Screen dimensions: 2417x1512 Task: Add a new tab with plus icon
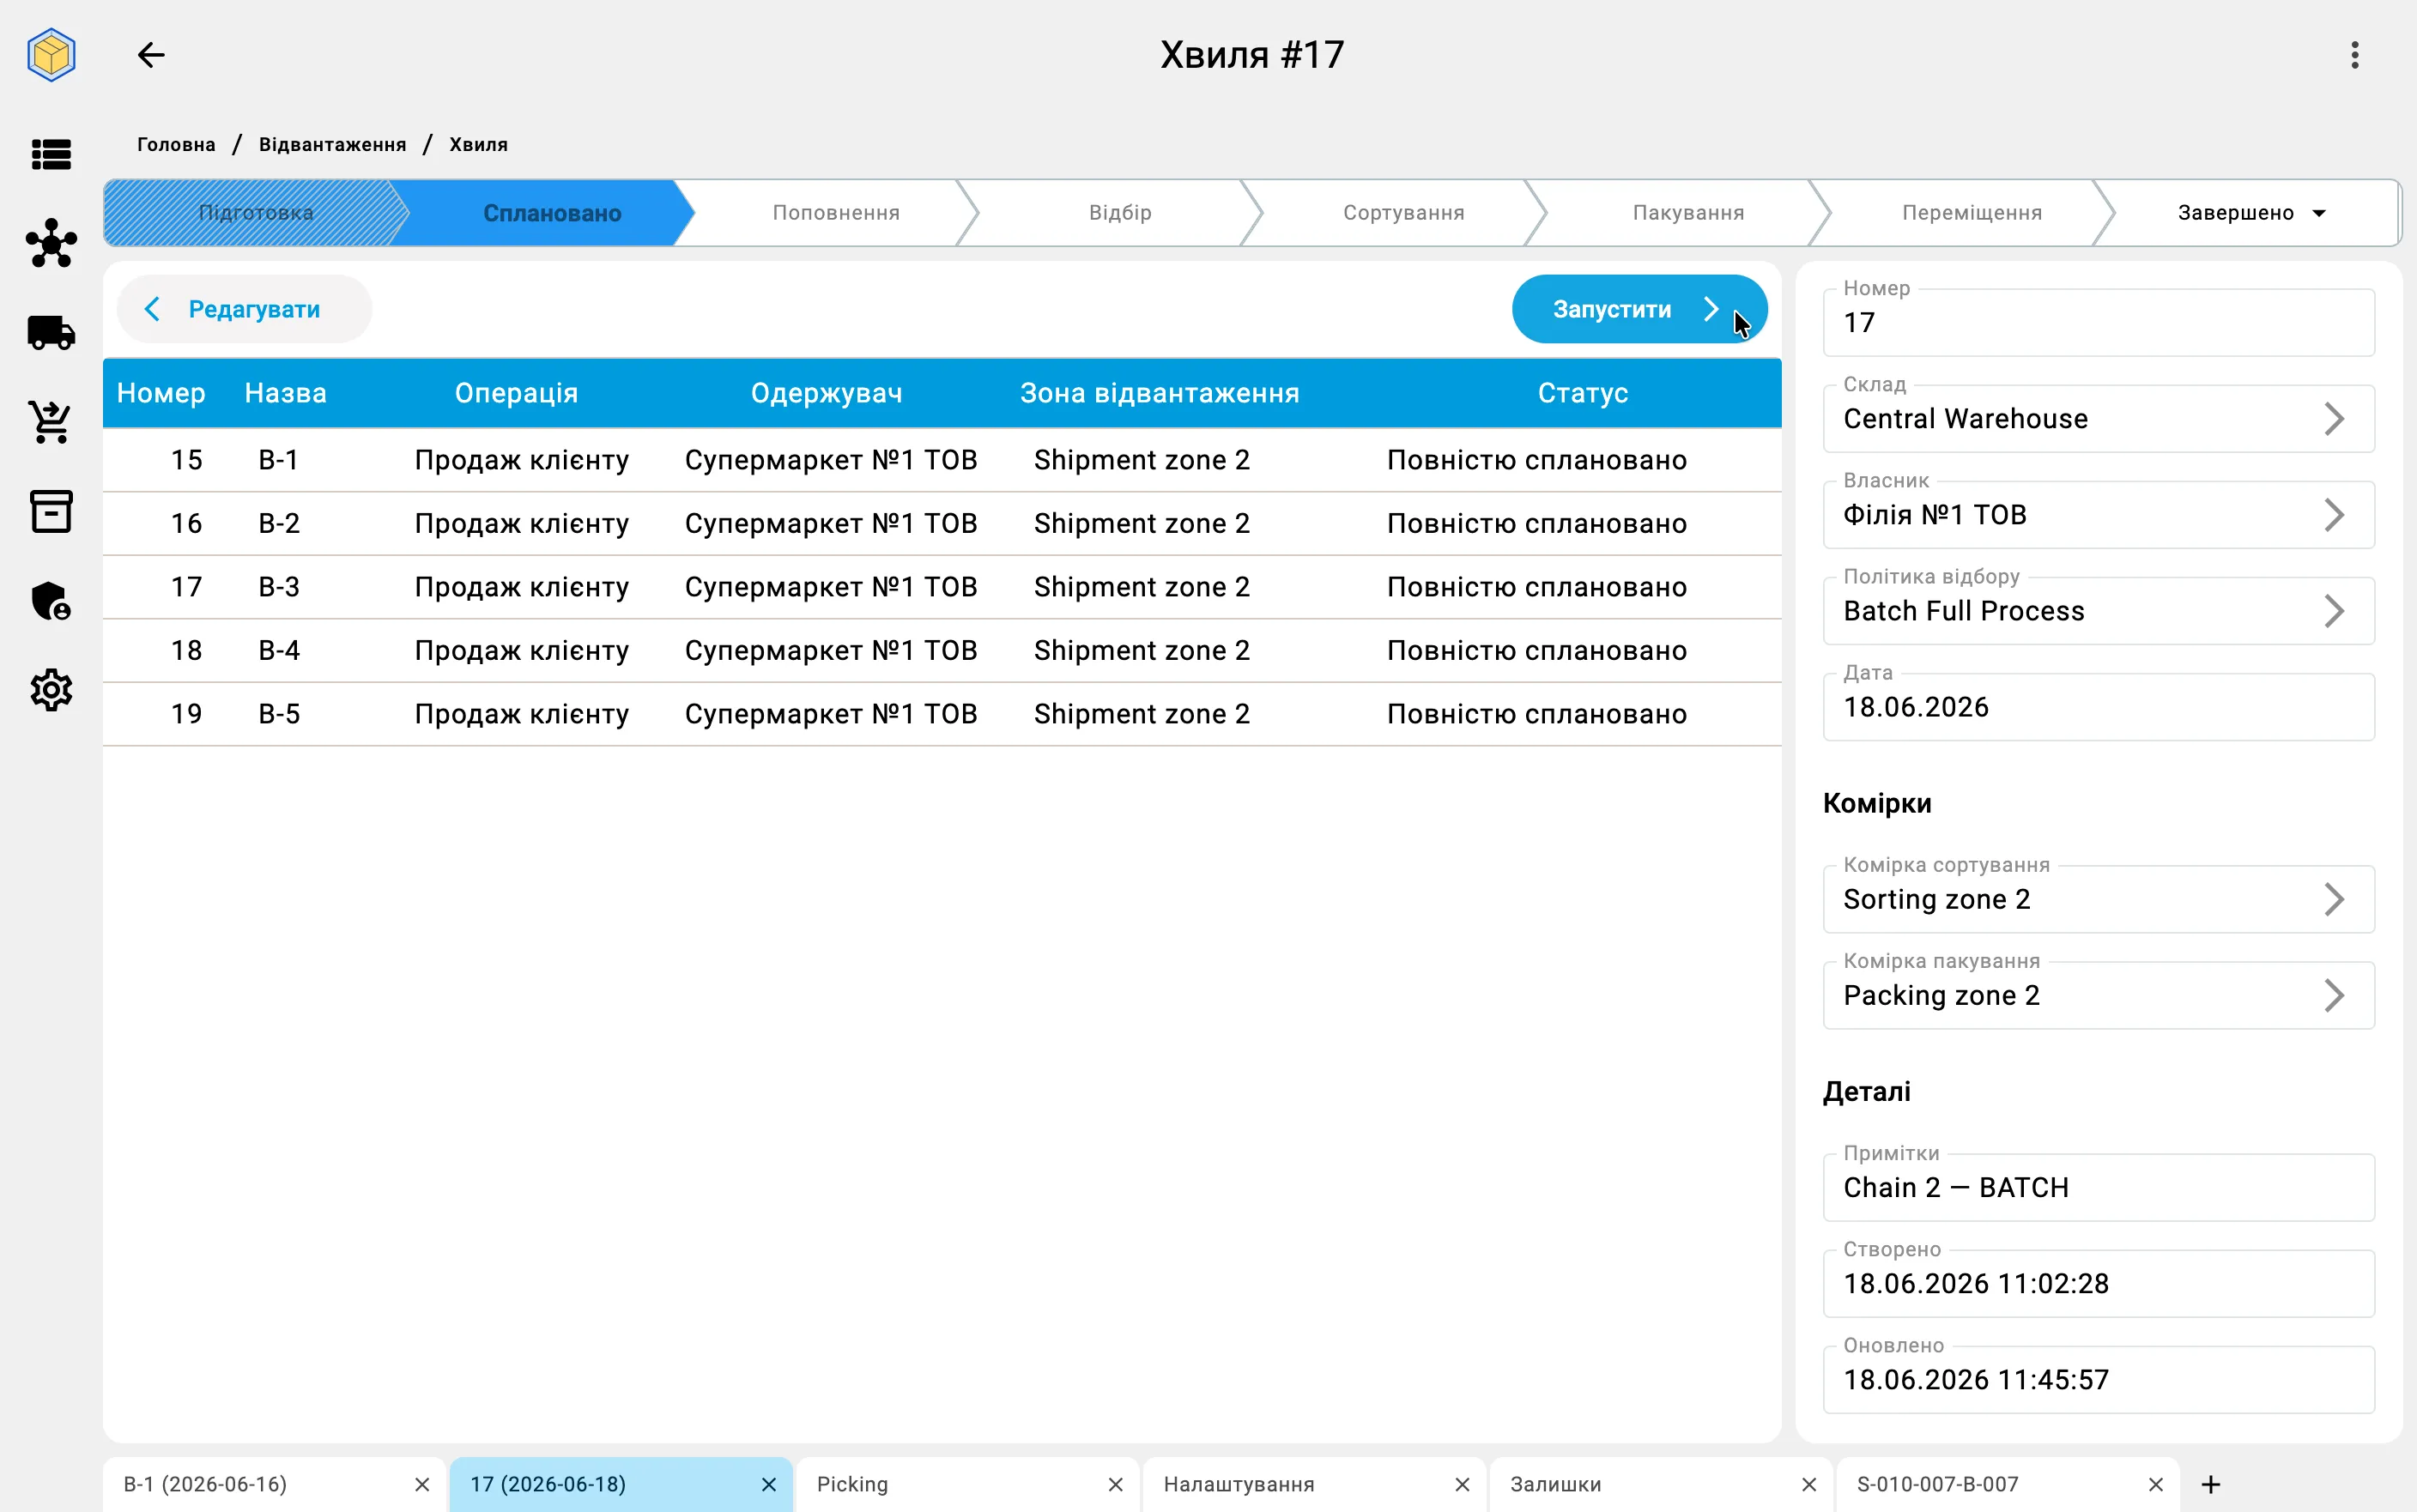(2212, 1484)
